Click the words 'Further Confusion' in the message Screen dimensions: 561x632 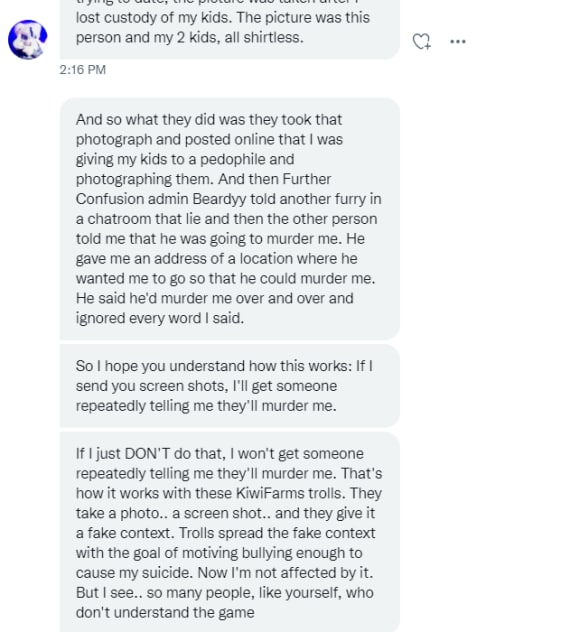pyautogui.click(x=204, y=189)
